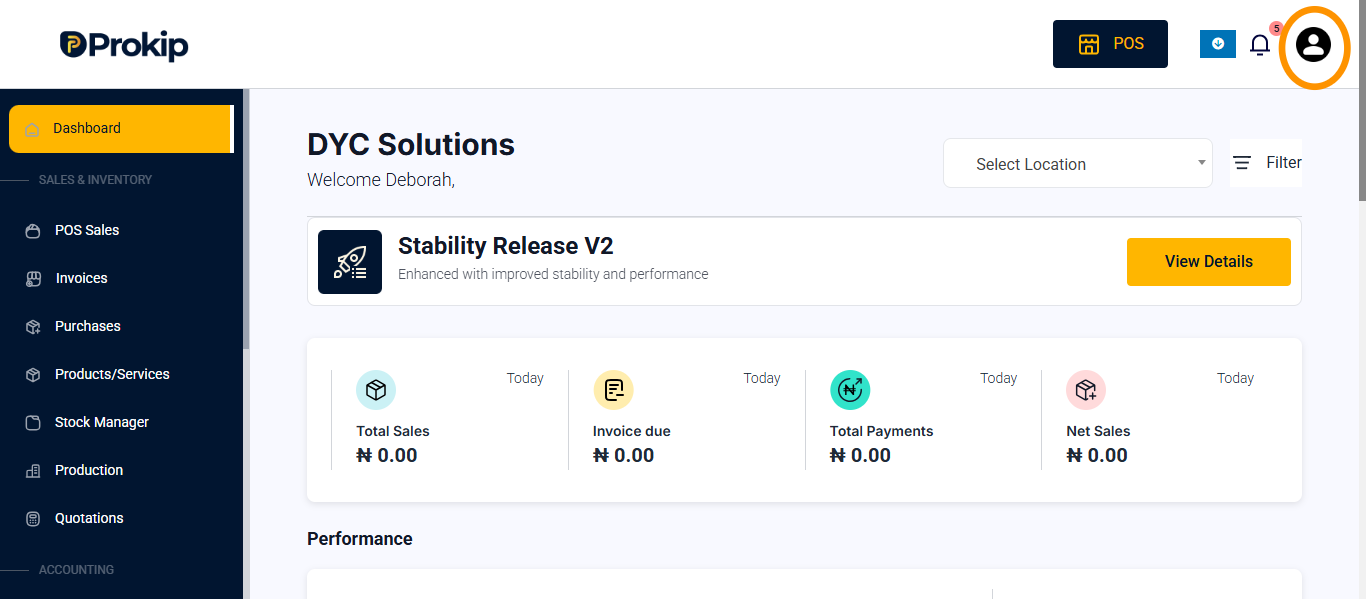Click the Total Sales cube icon

376,390
